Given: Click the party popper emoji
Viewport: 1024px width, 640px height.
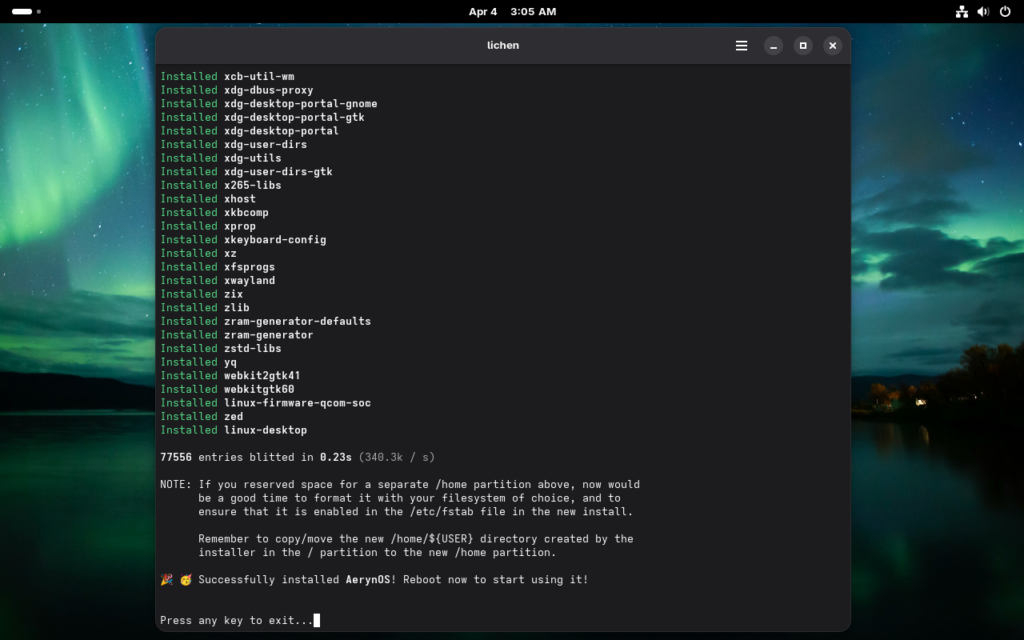Looking at the screenshot, I should (167, 580).
